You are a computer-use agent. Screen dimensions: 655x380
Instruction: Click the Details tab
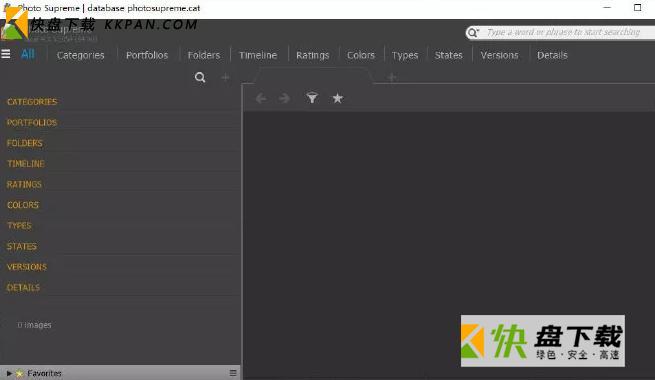click(552, 55)
